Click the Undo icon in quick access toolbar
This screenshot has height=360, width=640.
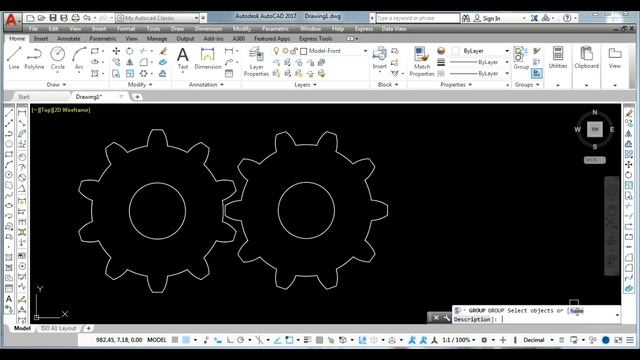pos(87,18)
